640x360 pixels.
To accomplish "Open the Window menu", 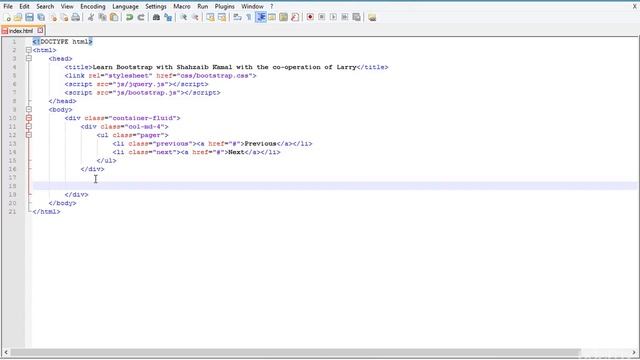I will pyautogui.click(x=252, y=7).
